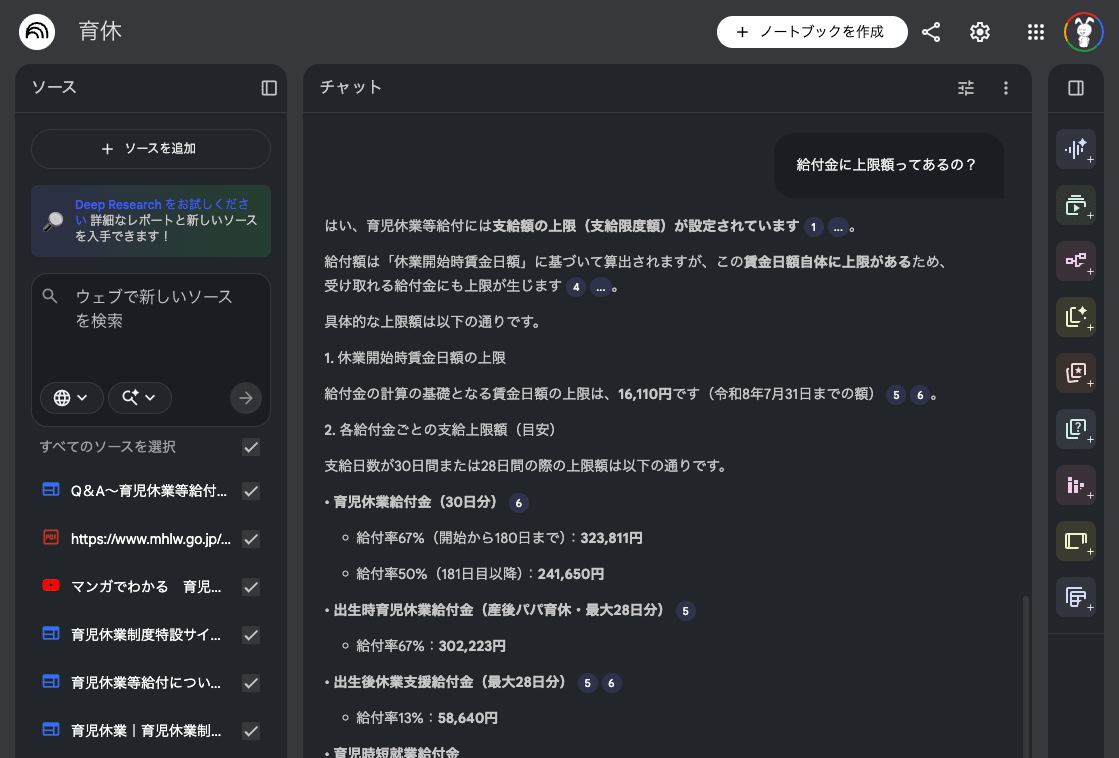The image size is (1119, 758).
Task: Collapse the ソース panel
Action: click(x=268, y=88)
